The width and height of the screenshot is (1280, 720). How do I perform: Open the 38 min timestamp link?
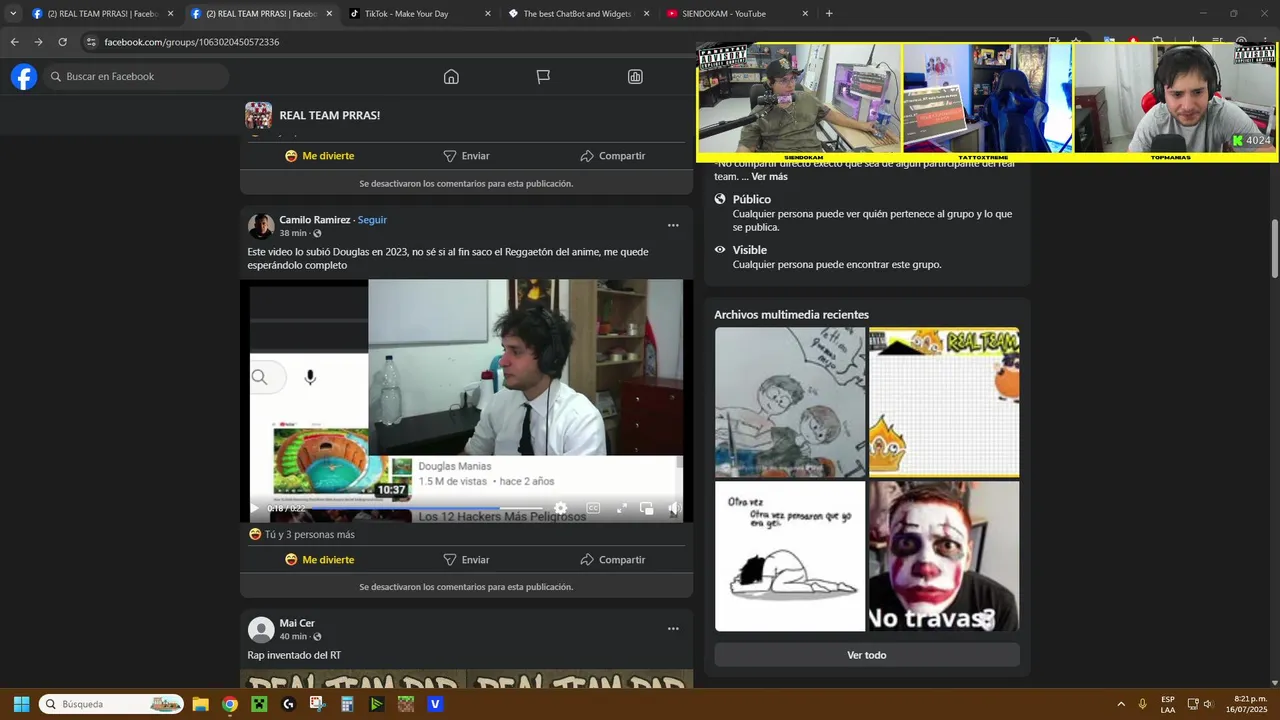point(293,233)
